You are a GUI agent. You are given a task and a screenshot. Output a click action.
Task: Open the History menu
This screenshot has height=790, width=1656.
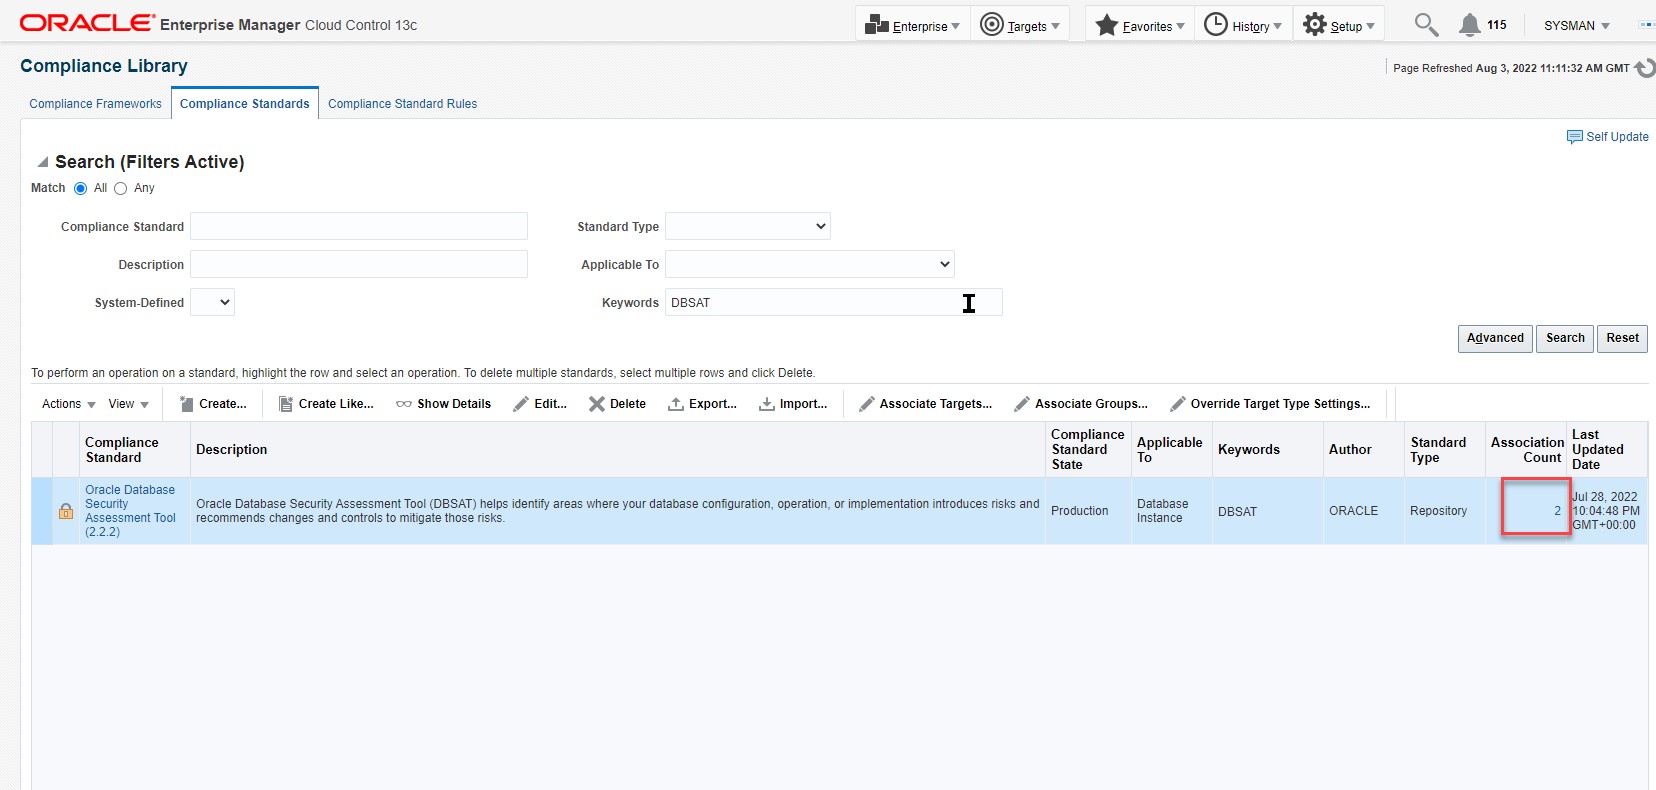point(1243,25)
